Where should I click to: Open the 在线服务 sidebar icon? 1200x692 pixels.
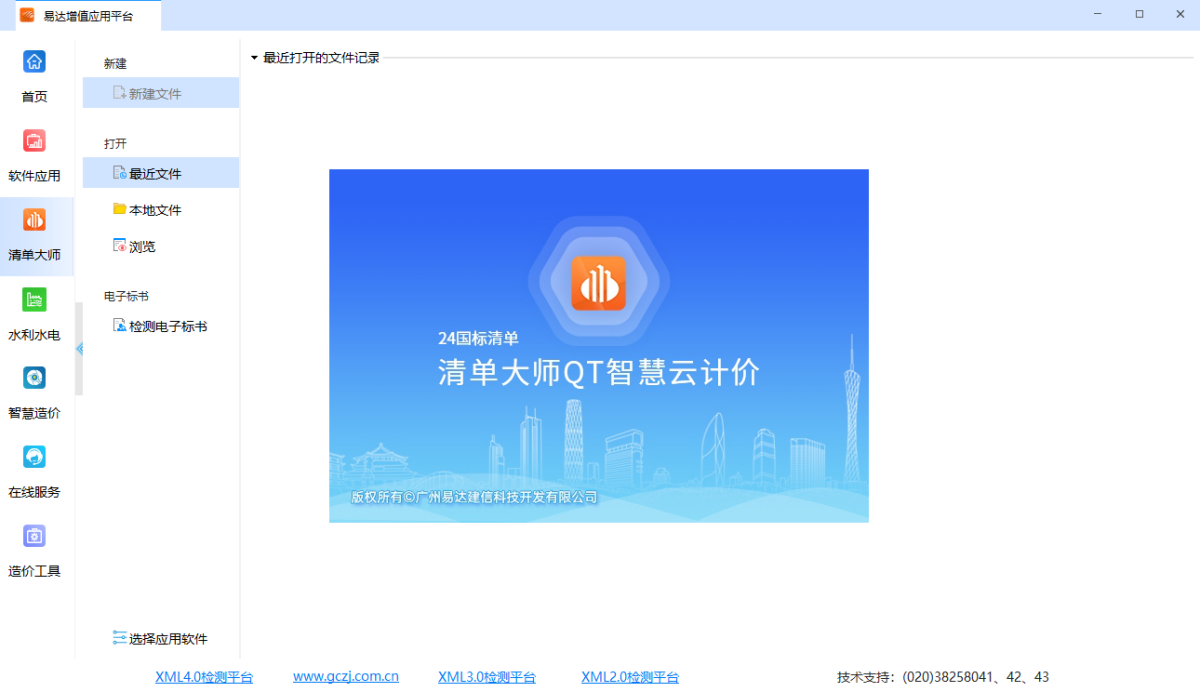coord(34,457)
